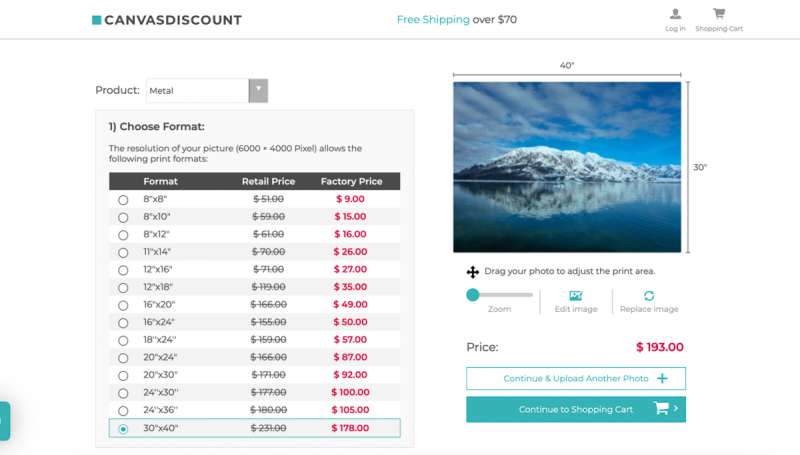The image size is (800, 455).
Task: Select the 24"x36" format radio button
Action: coord(123,411)
